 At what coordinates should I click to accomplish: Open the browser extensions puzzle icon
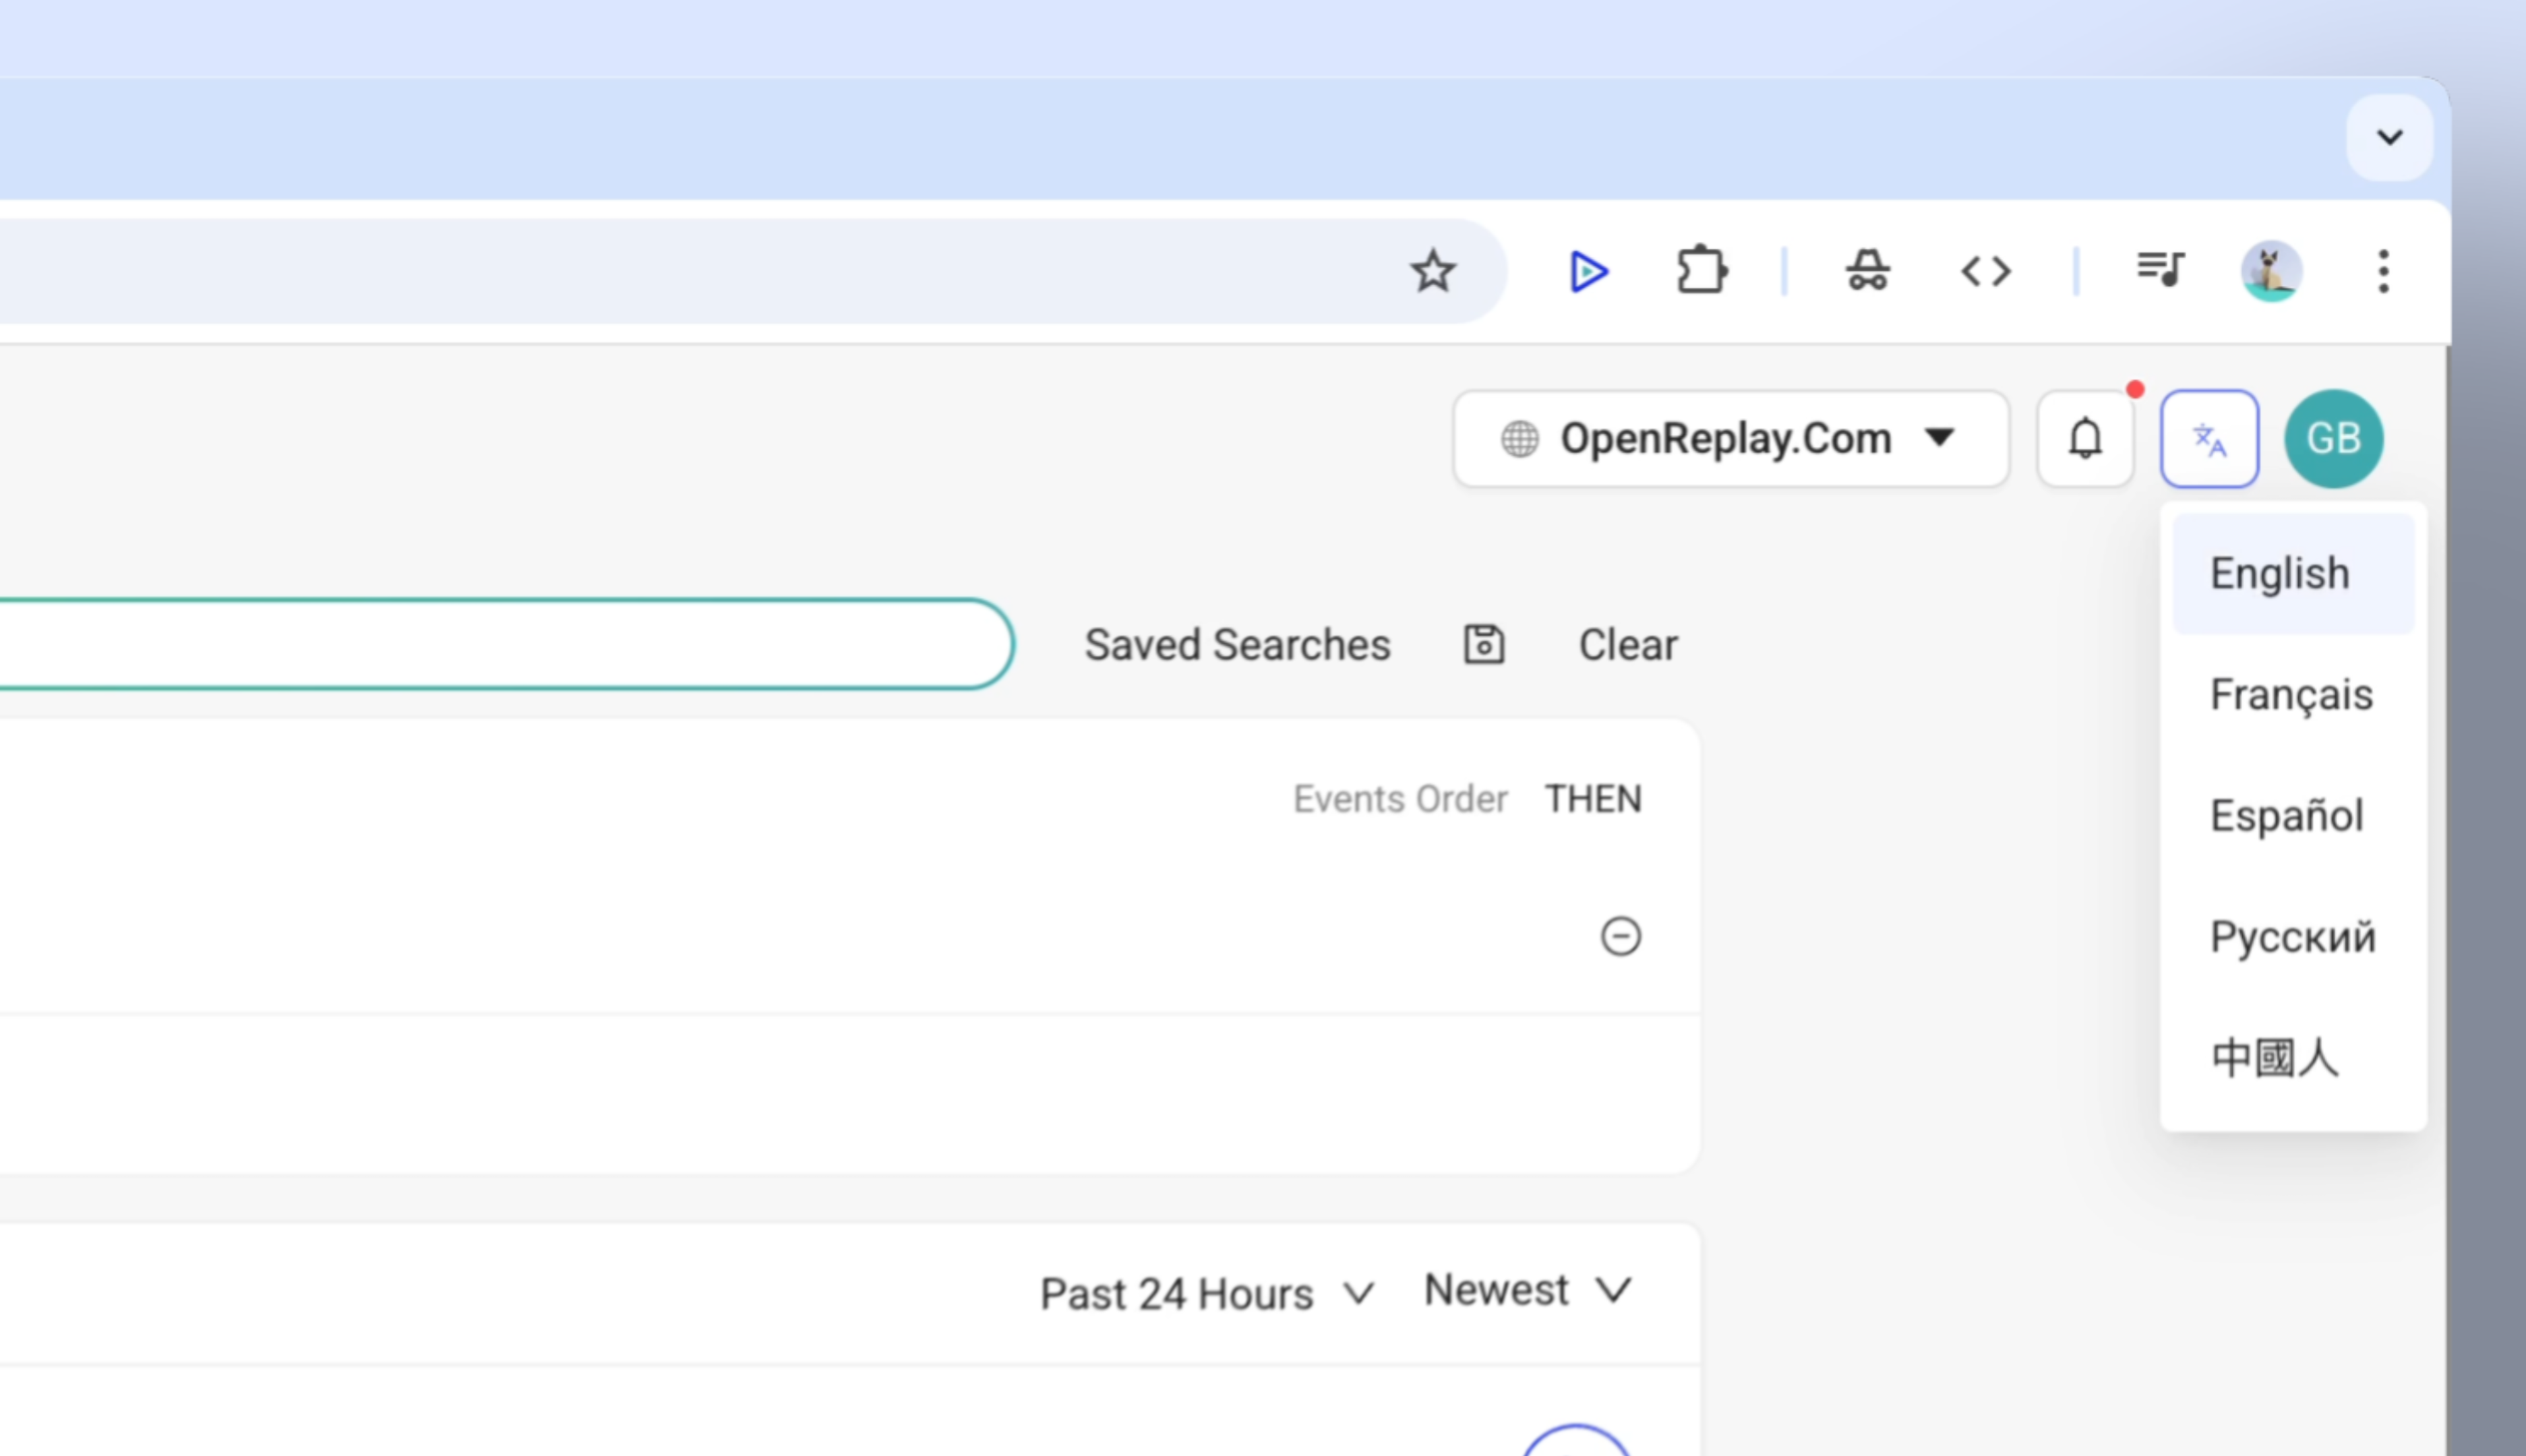point(1702,271)
